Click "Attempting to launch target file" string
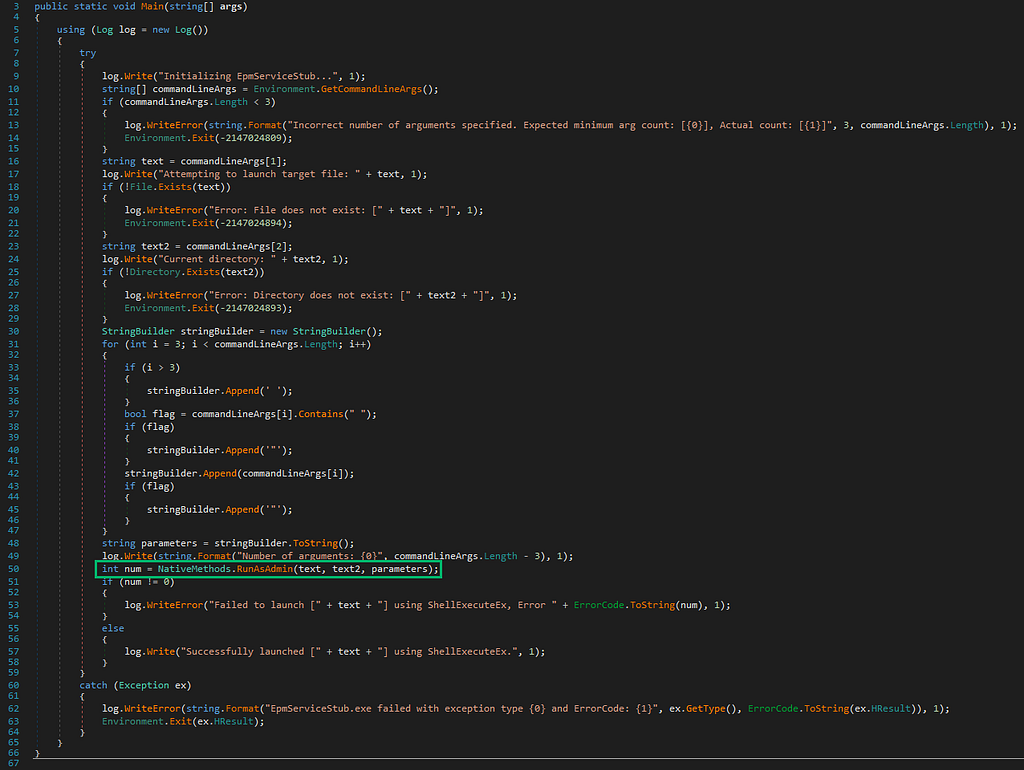Image resolution: width=1024 pixels, height=770 pixels. (259, 174)
